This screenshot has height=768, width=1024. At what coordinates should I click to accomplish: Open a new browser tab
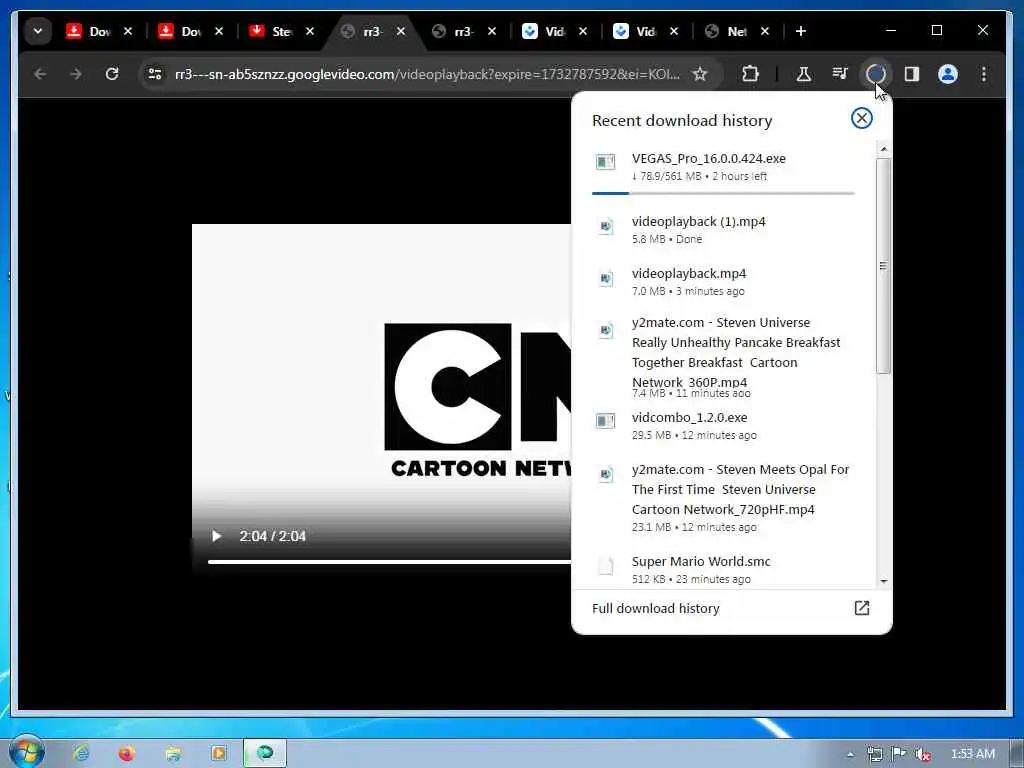click(x=801, y=31)
